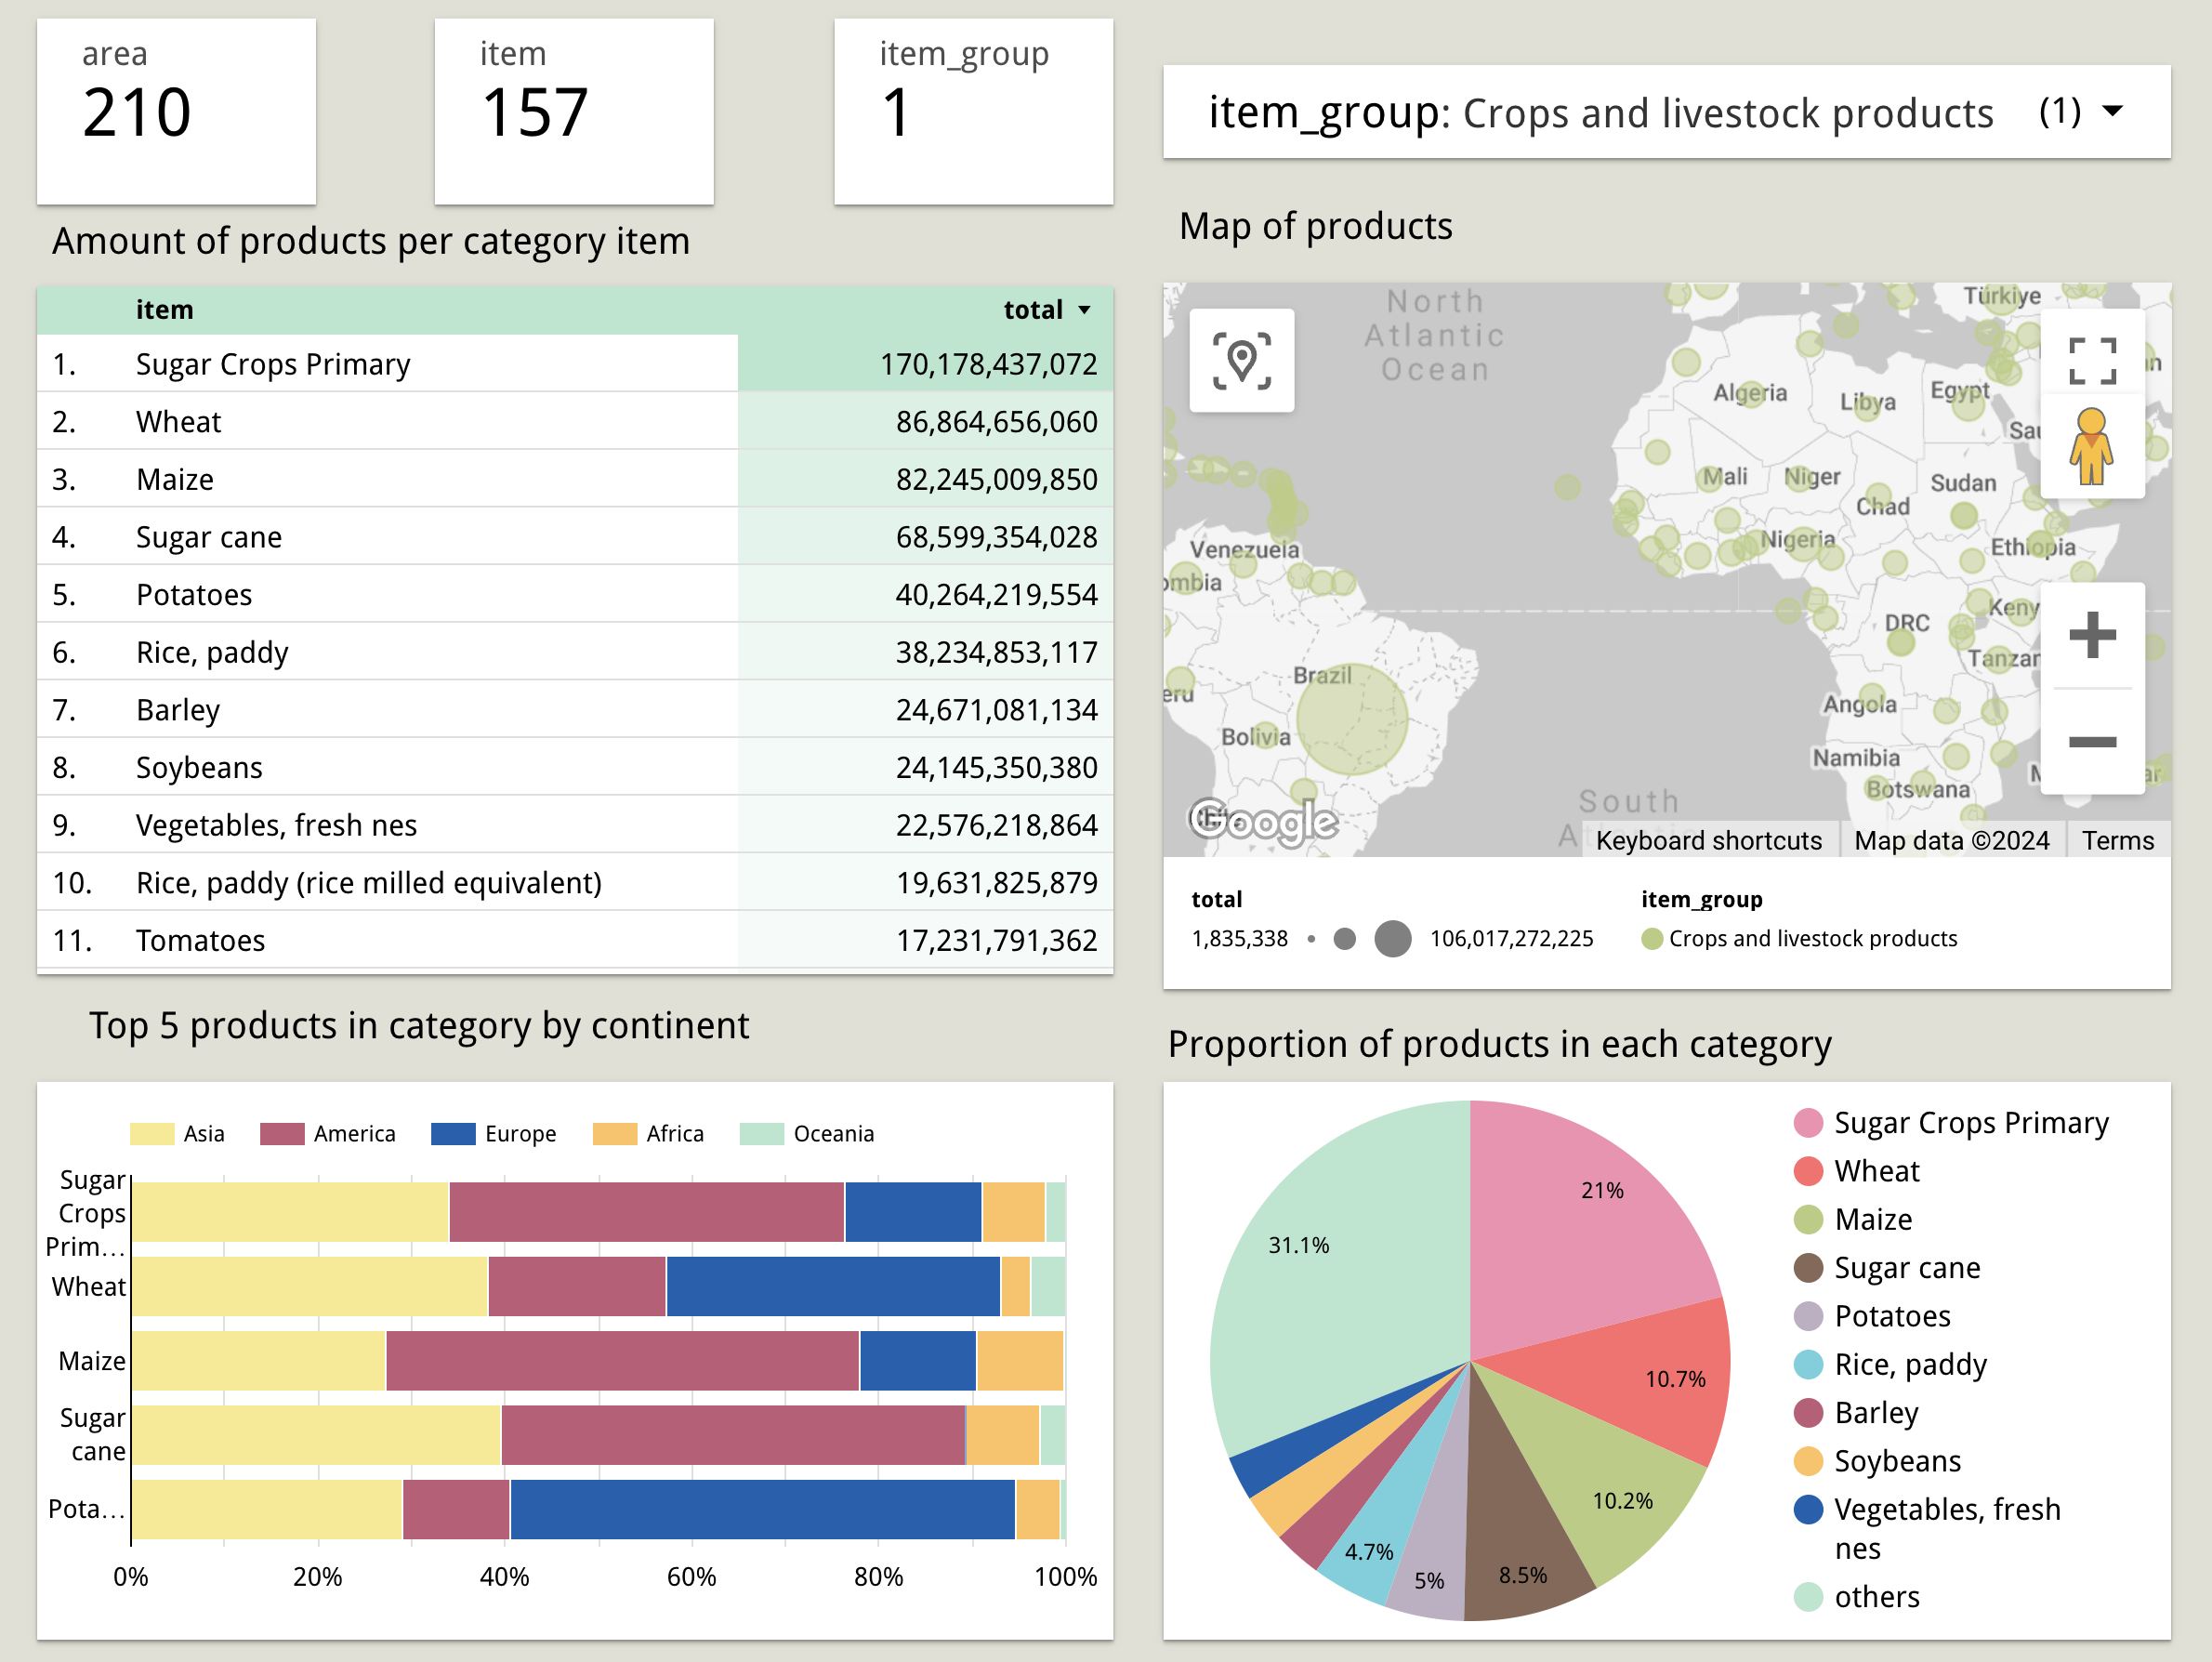Select the Soybeans row in the table
The width and height of the screenshot is (2212, 1662).
pyautogui.click(x=575, y=767)
